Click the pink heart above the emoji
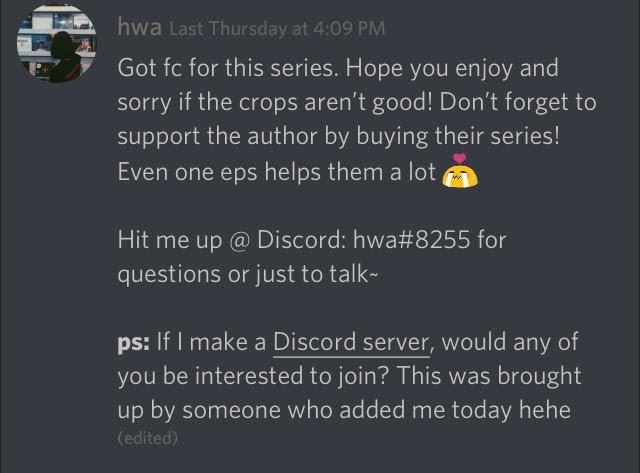The width and height of the screenshot is (640, 473). (x=460, y=158)
